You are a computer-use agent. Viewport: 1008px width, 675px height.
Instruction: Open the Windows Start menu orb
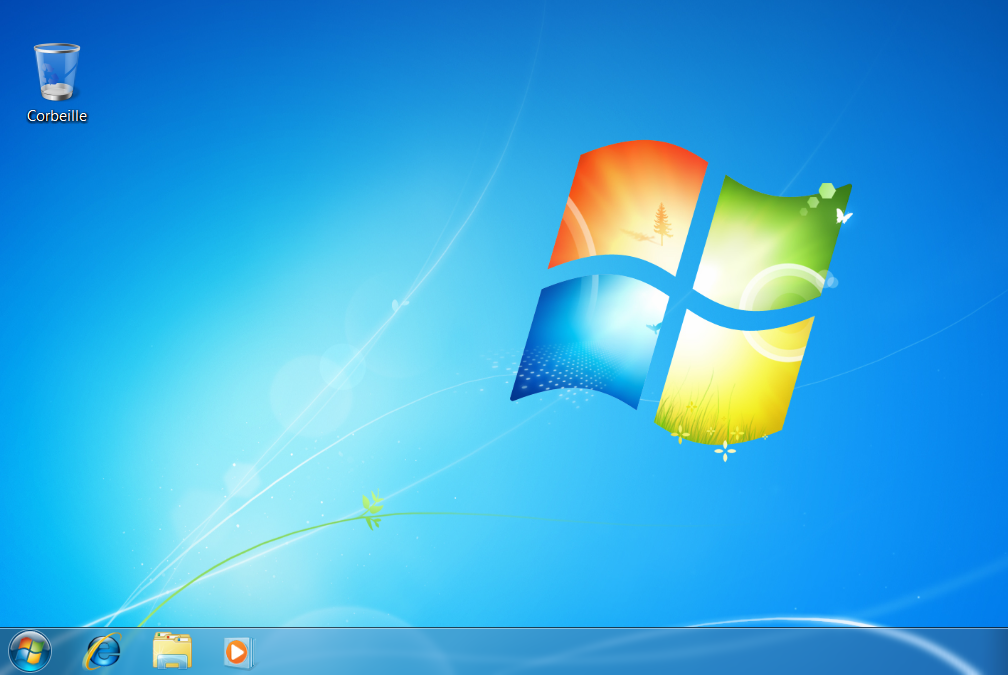click(30, 652)
